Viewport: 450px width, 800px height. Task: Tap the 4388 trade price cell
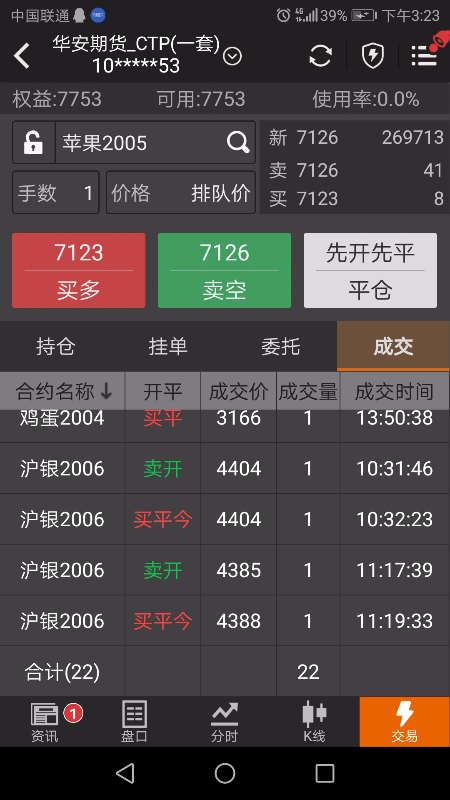pos(239,621)
